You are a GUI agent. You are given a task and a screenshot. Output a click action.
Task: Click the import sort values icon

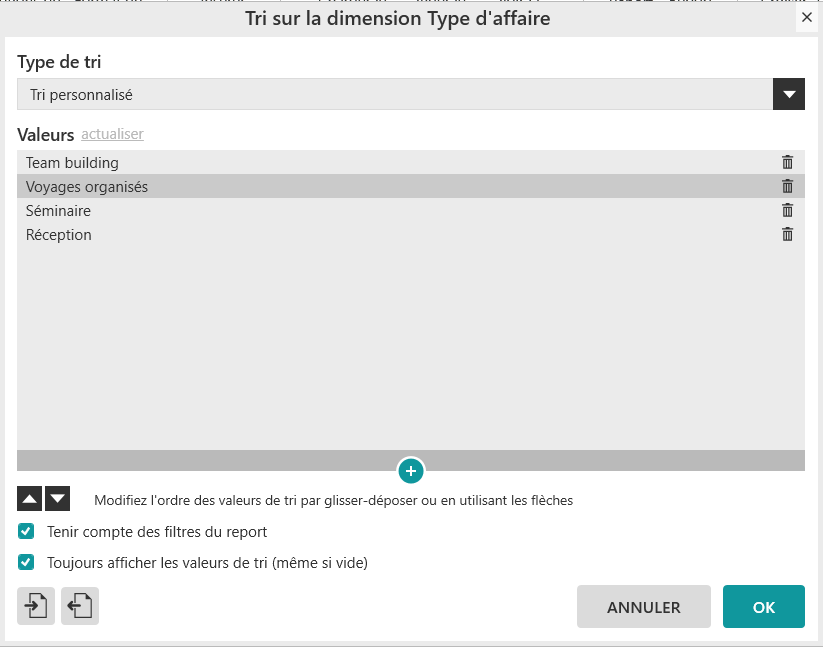point(36,606)
